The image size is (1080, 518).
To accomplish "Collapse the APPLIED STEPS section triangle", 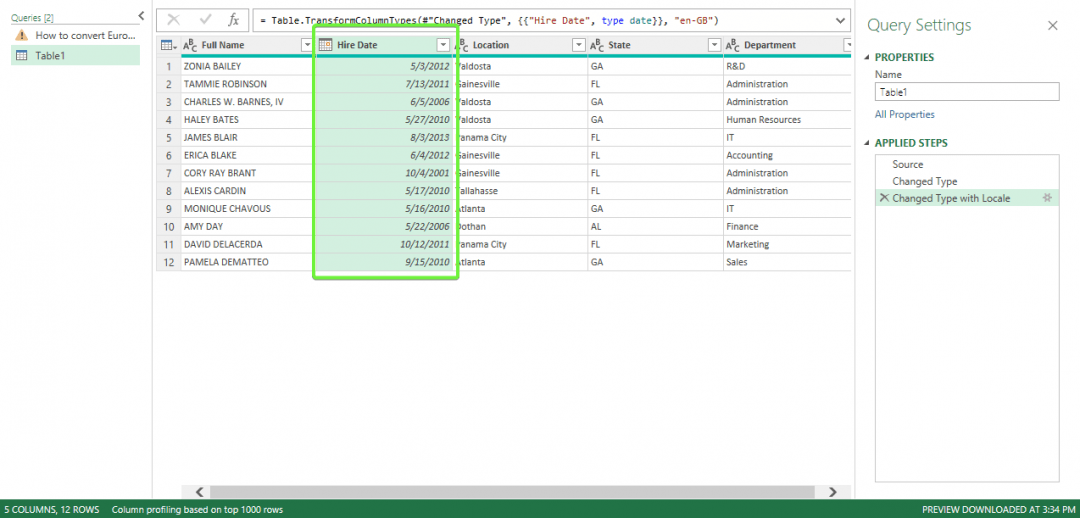I will click(x=869, y=144).
